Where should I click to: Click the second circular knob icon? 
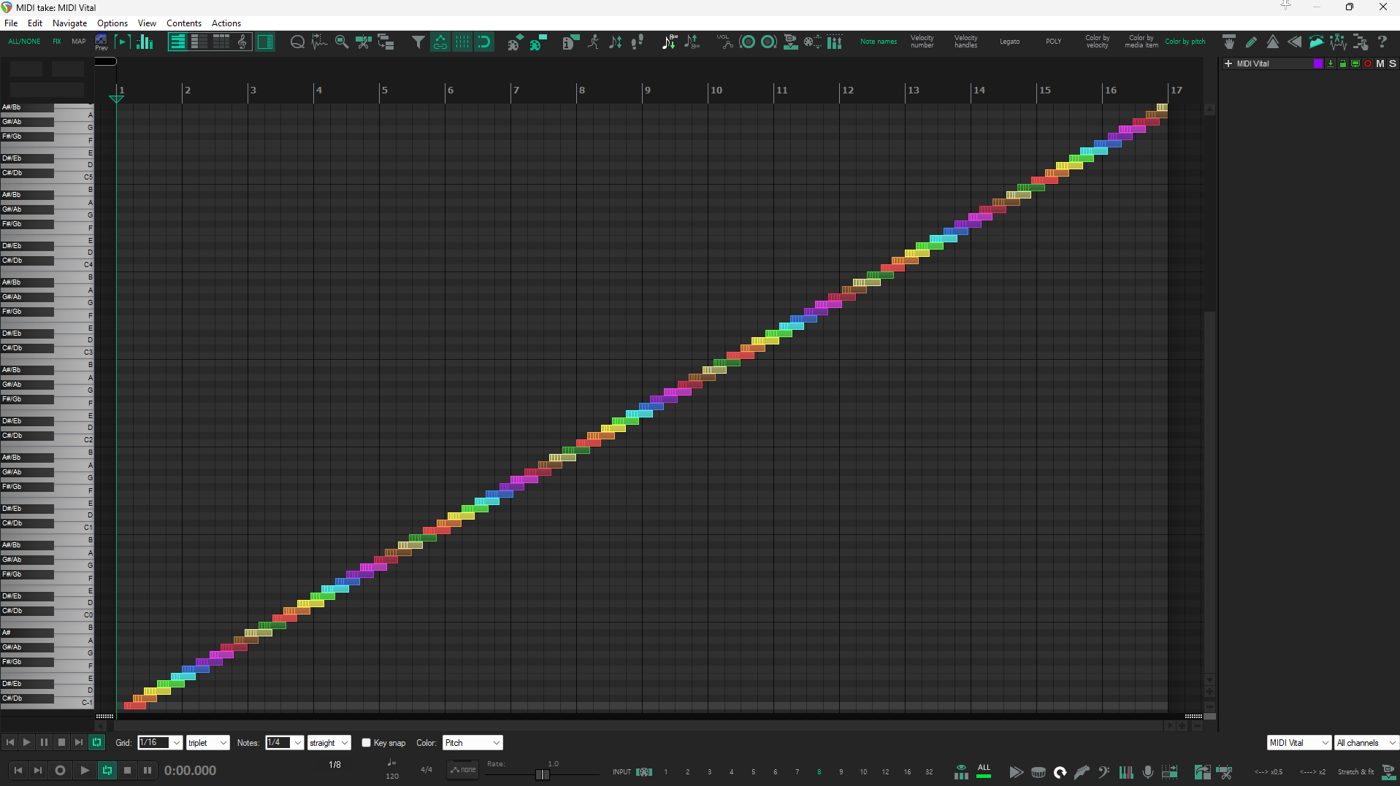[768, 42]
